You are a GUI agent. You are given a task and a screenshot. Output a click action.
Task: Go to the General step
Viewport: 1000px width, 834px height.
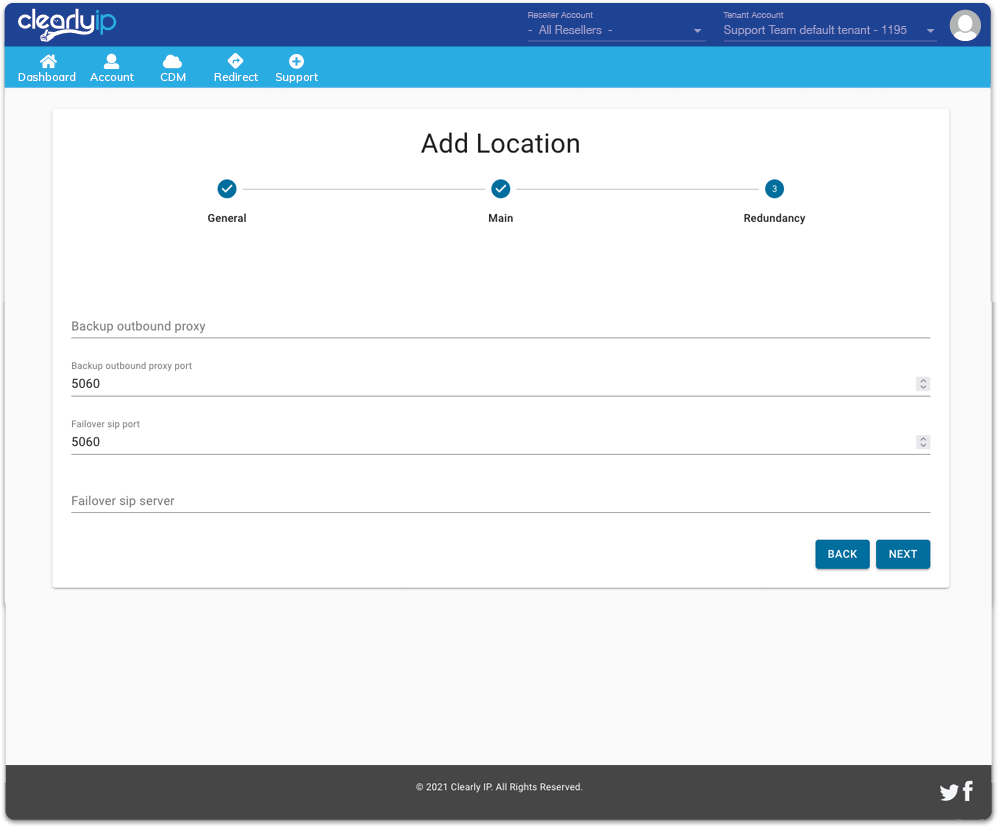pyautogui.click(x=227, y=189)
